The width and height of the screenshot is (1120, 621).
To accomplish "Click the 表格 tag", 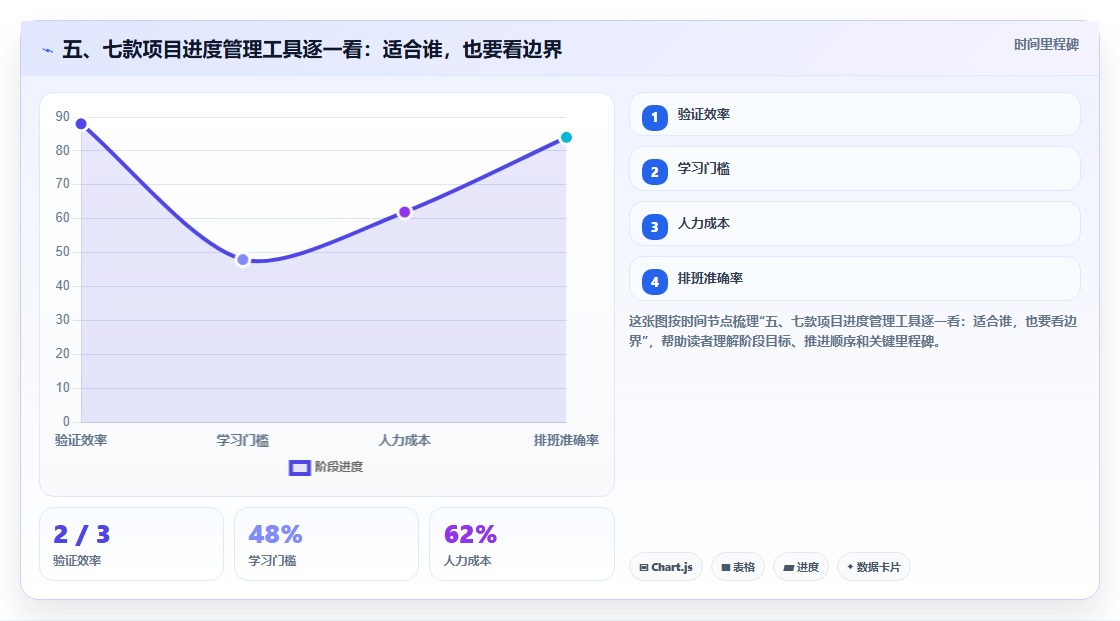I will [738, 567].
